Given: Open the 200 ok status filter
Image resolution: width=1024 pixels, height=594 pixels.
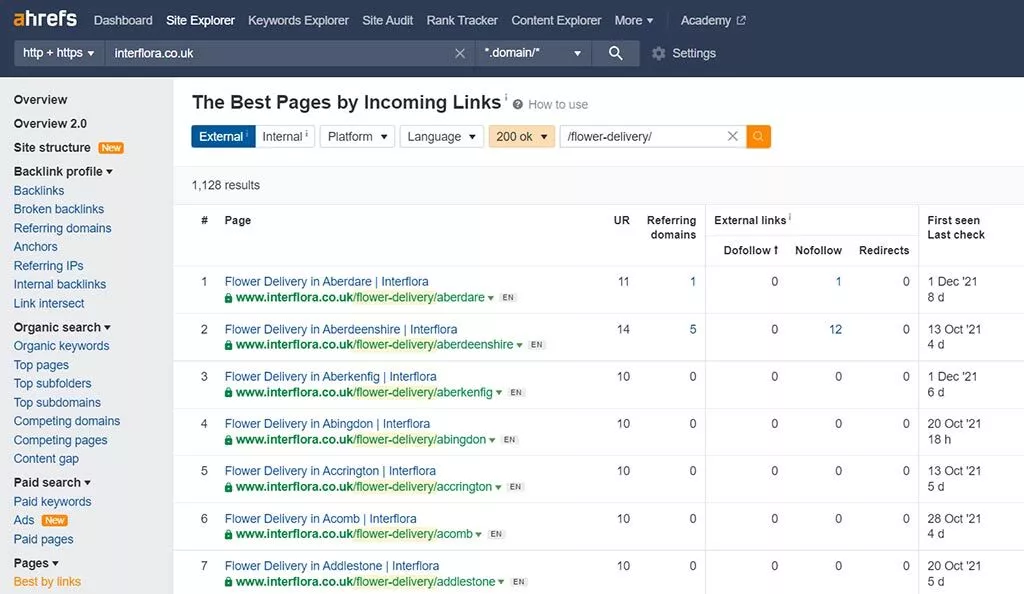Looking at the screenshot, I should (521, 136).
